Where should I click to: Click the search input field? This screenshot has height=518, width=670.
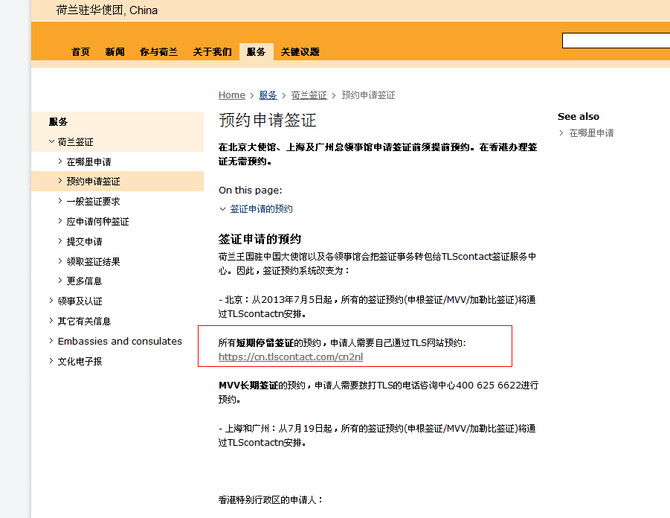click(x=616, y=41)
